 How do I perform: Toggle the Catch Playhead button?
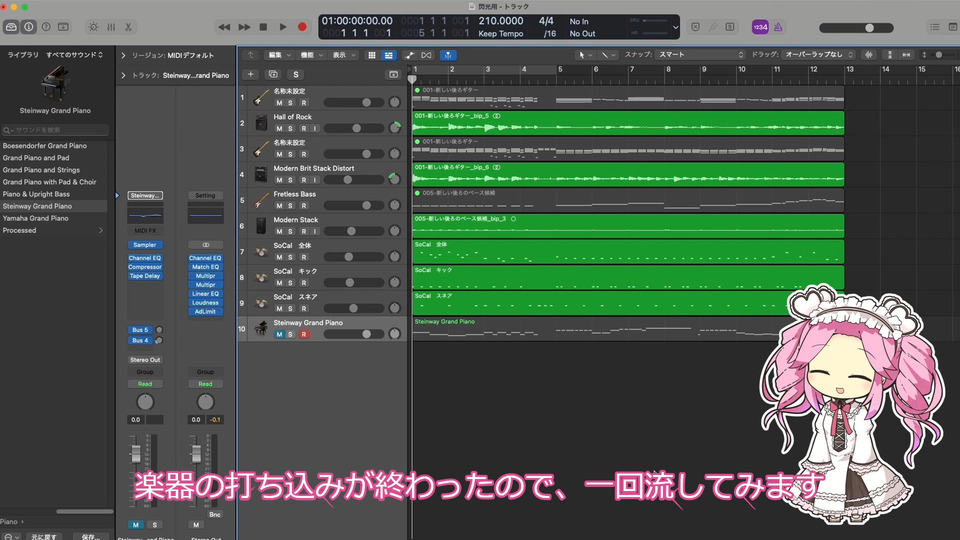pos(448,55)
